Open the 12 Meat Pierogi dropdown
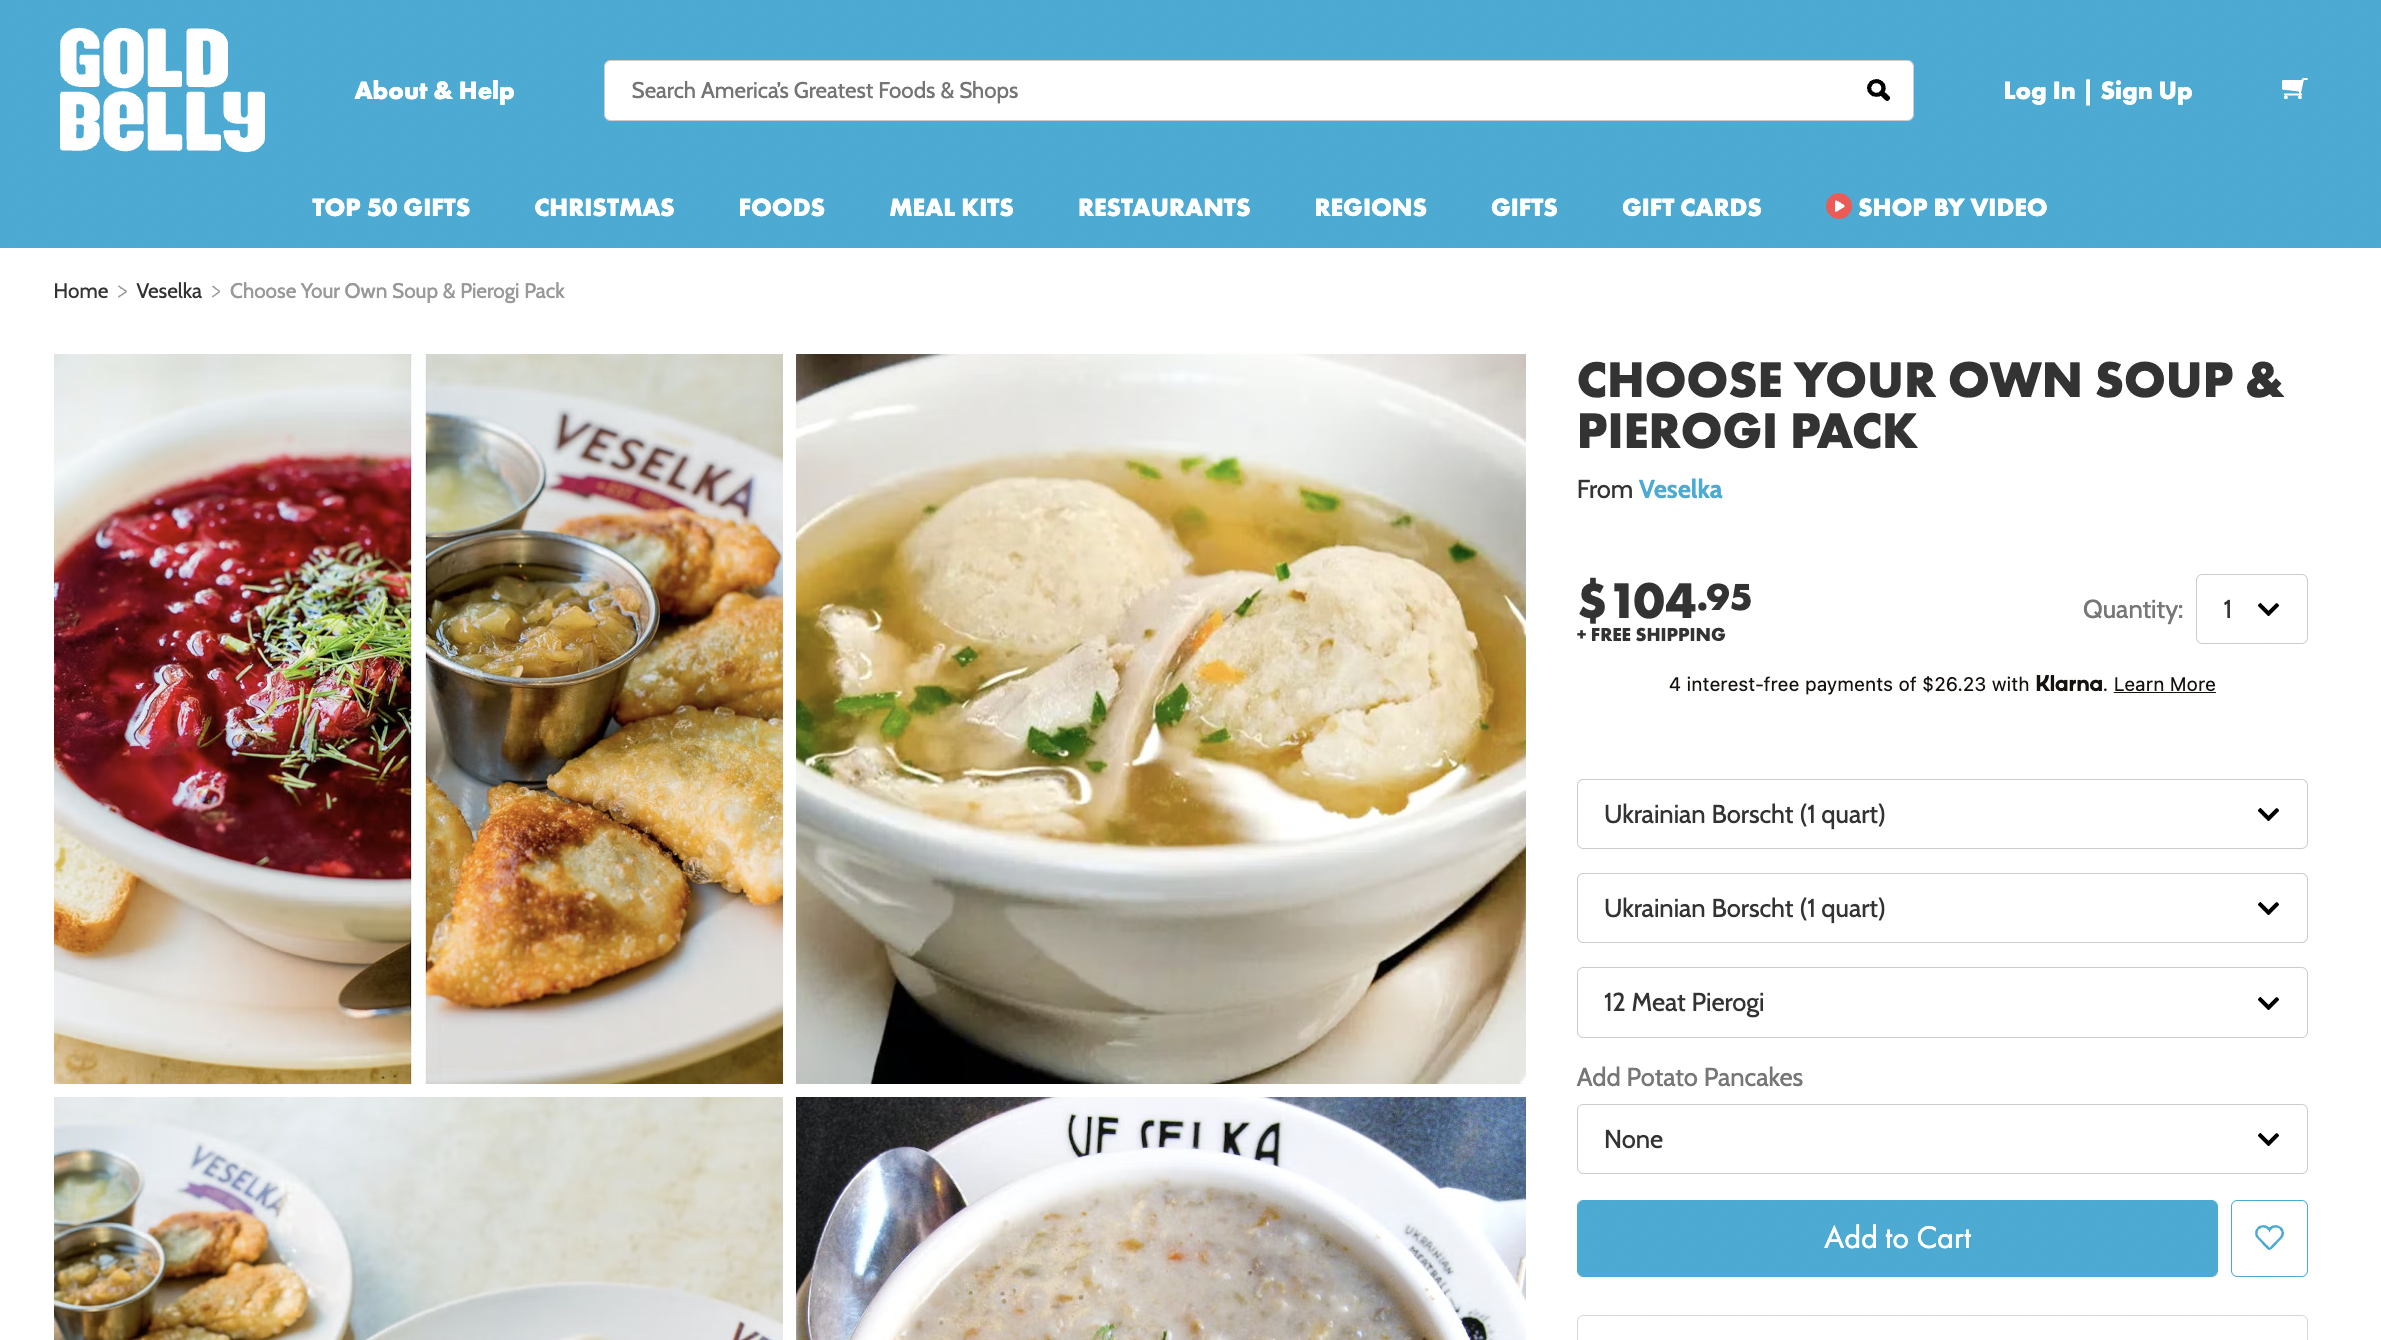 point(1942,1002)
